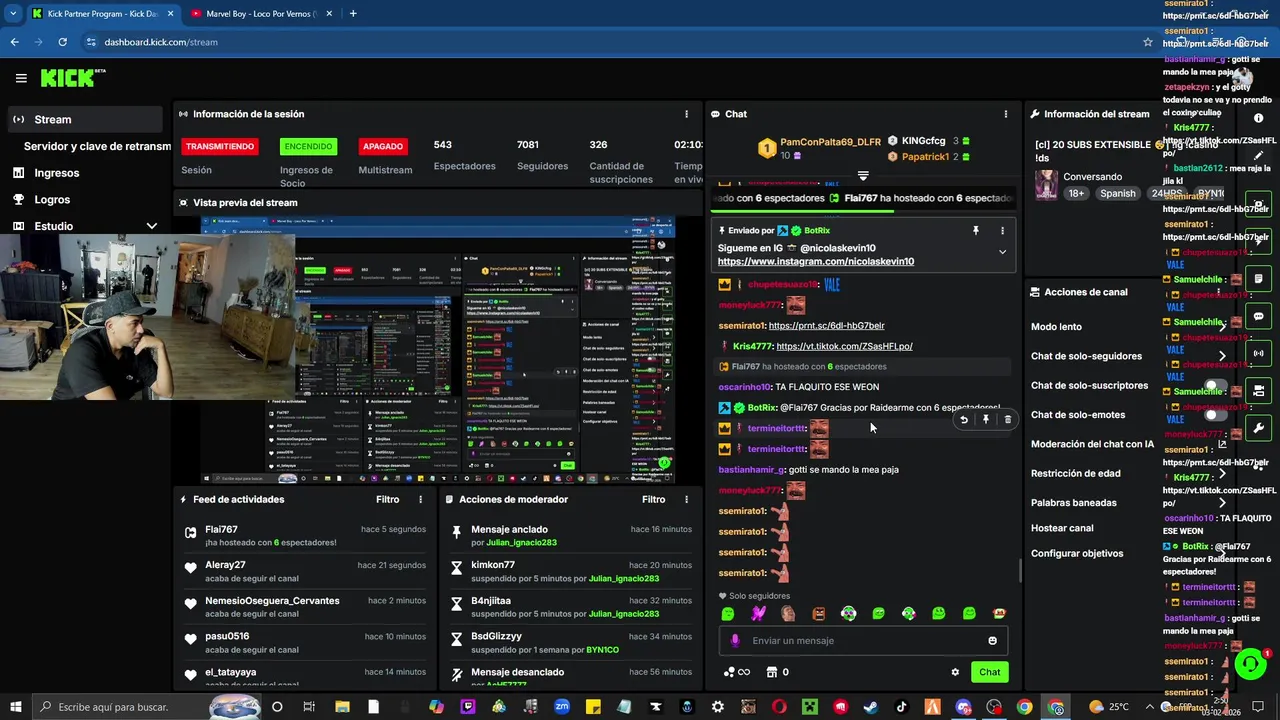Open TikTok from the taskbar
The width and height of the screenshot is (1280, 720).
(902, 707)
